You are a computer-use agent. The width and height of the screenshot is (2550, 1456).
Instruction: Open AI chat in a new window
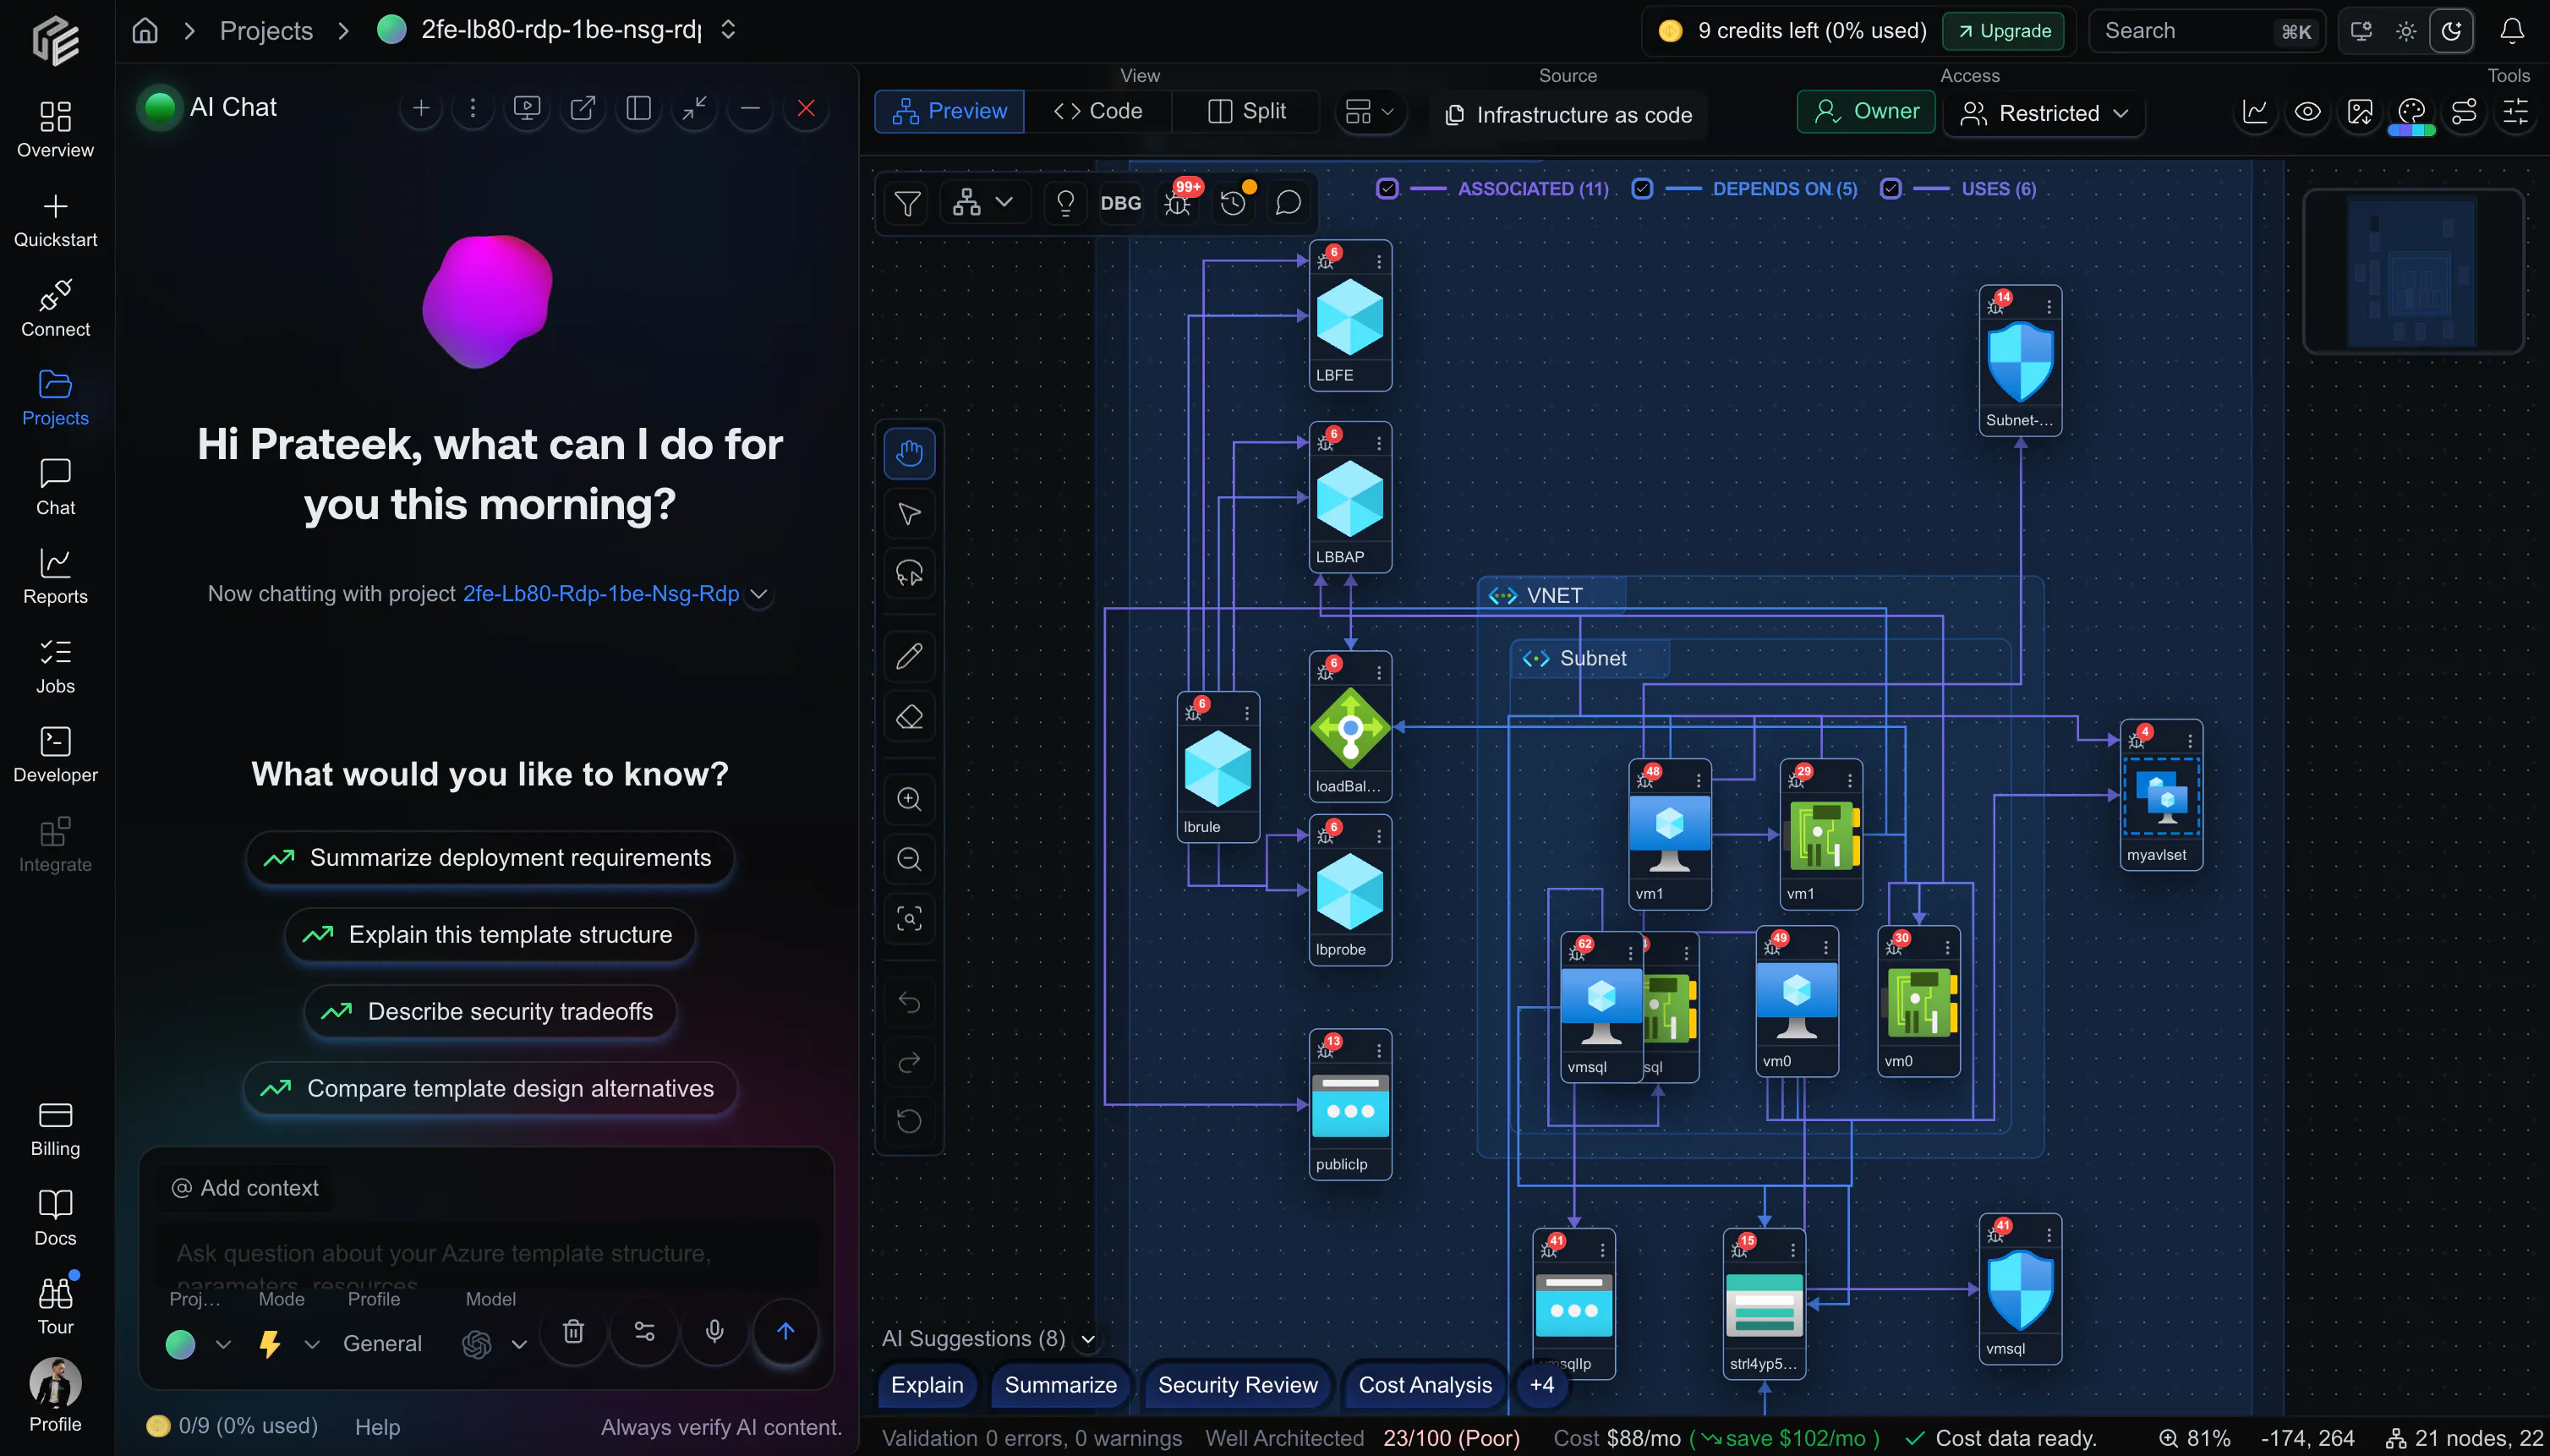(x=582, y=108)
